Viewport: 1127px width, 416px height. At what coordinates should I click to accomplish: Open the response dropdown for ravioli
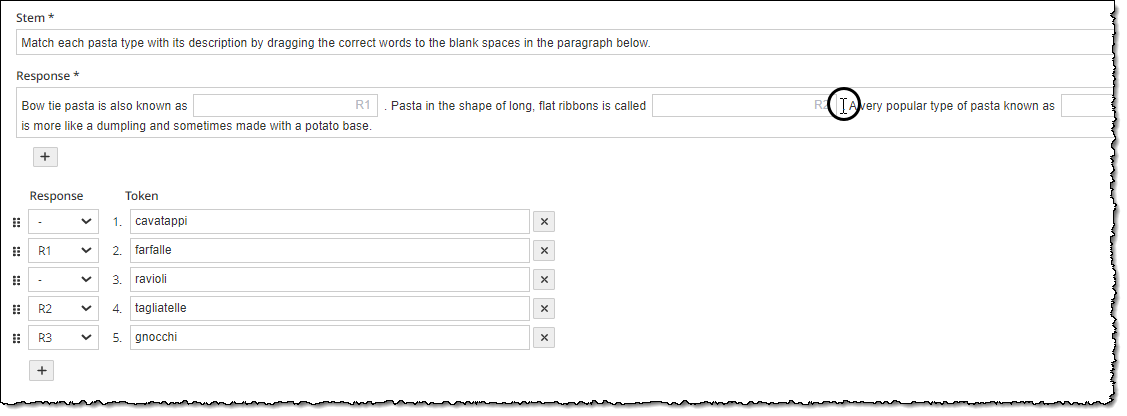click(x=63, y=279)
